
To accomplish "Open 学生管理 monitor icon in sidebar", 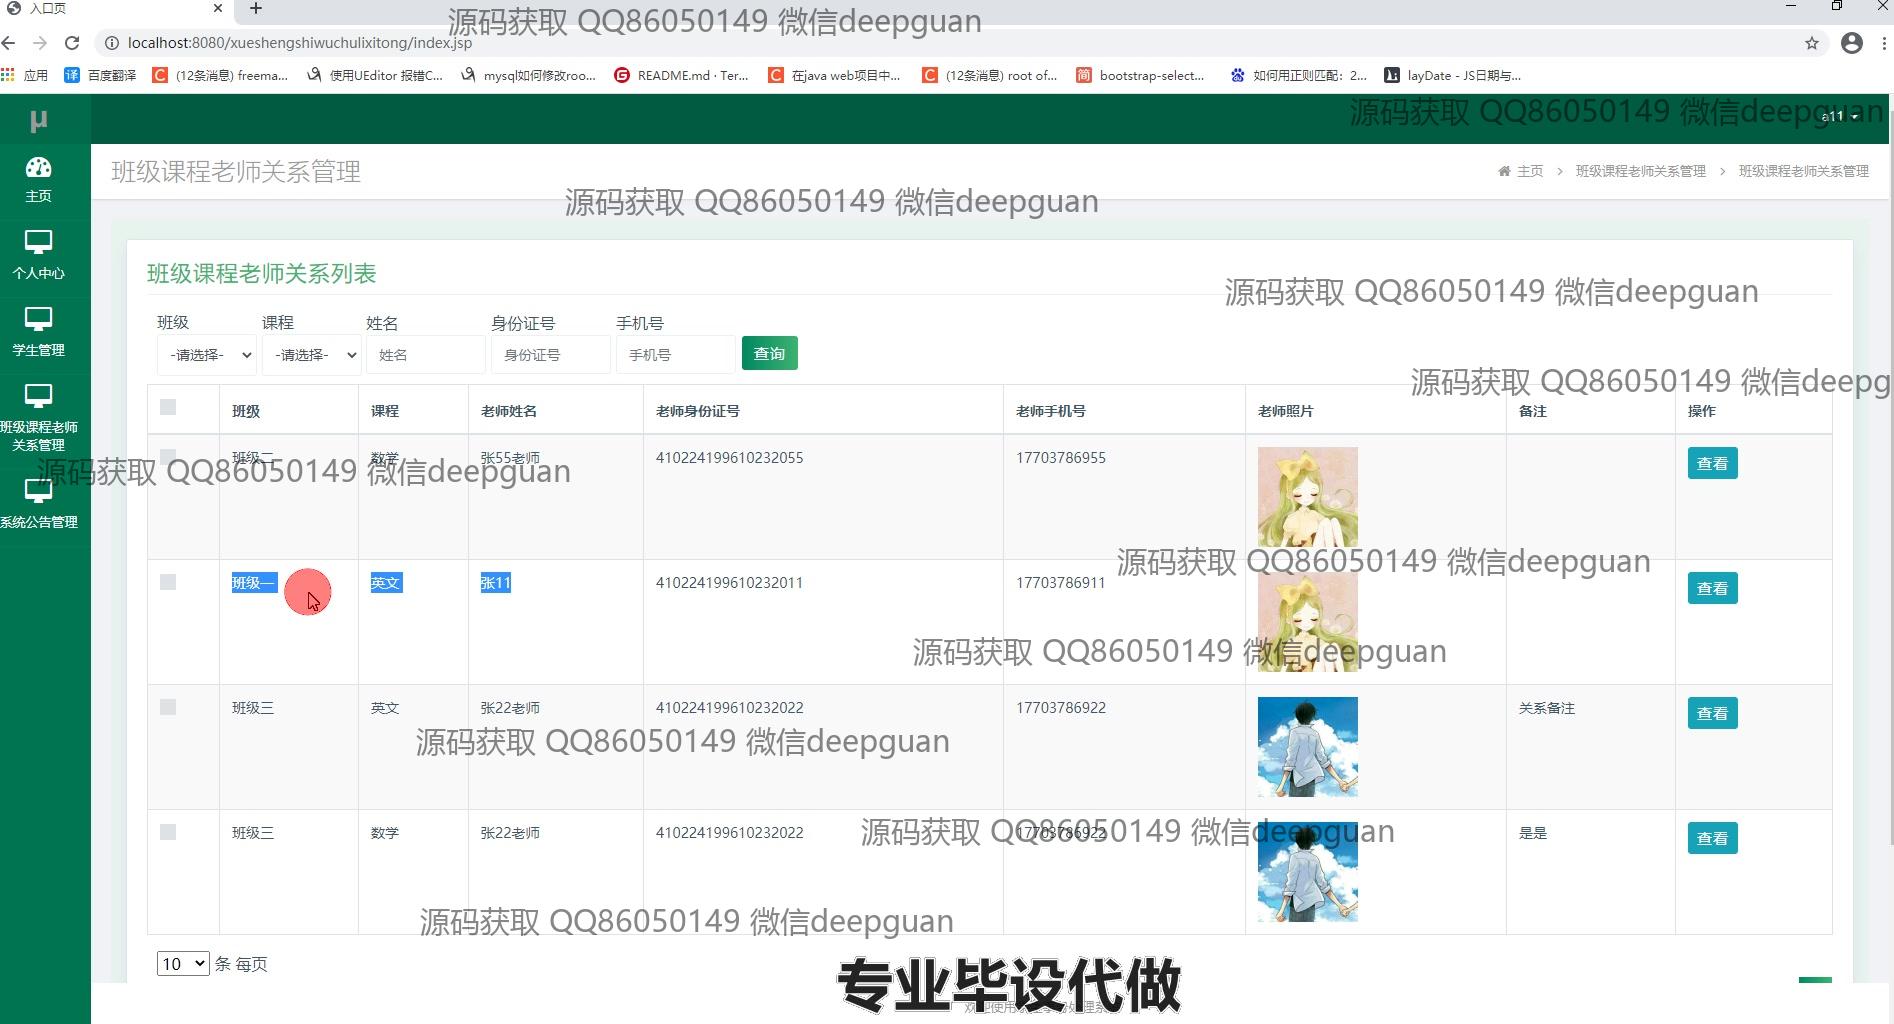I will (38, 320).
